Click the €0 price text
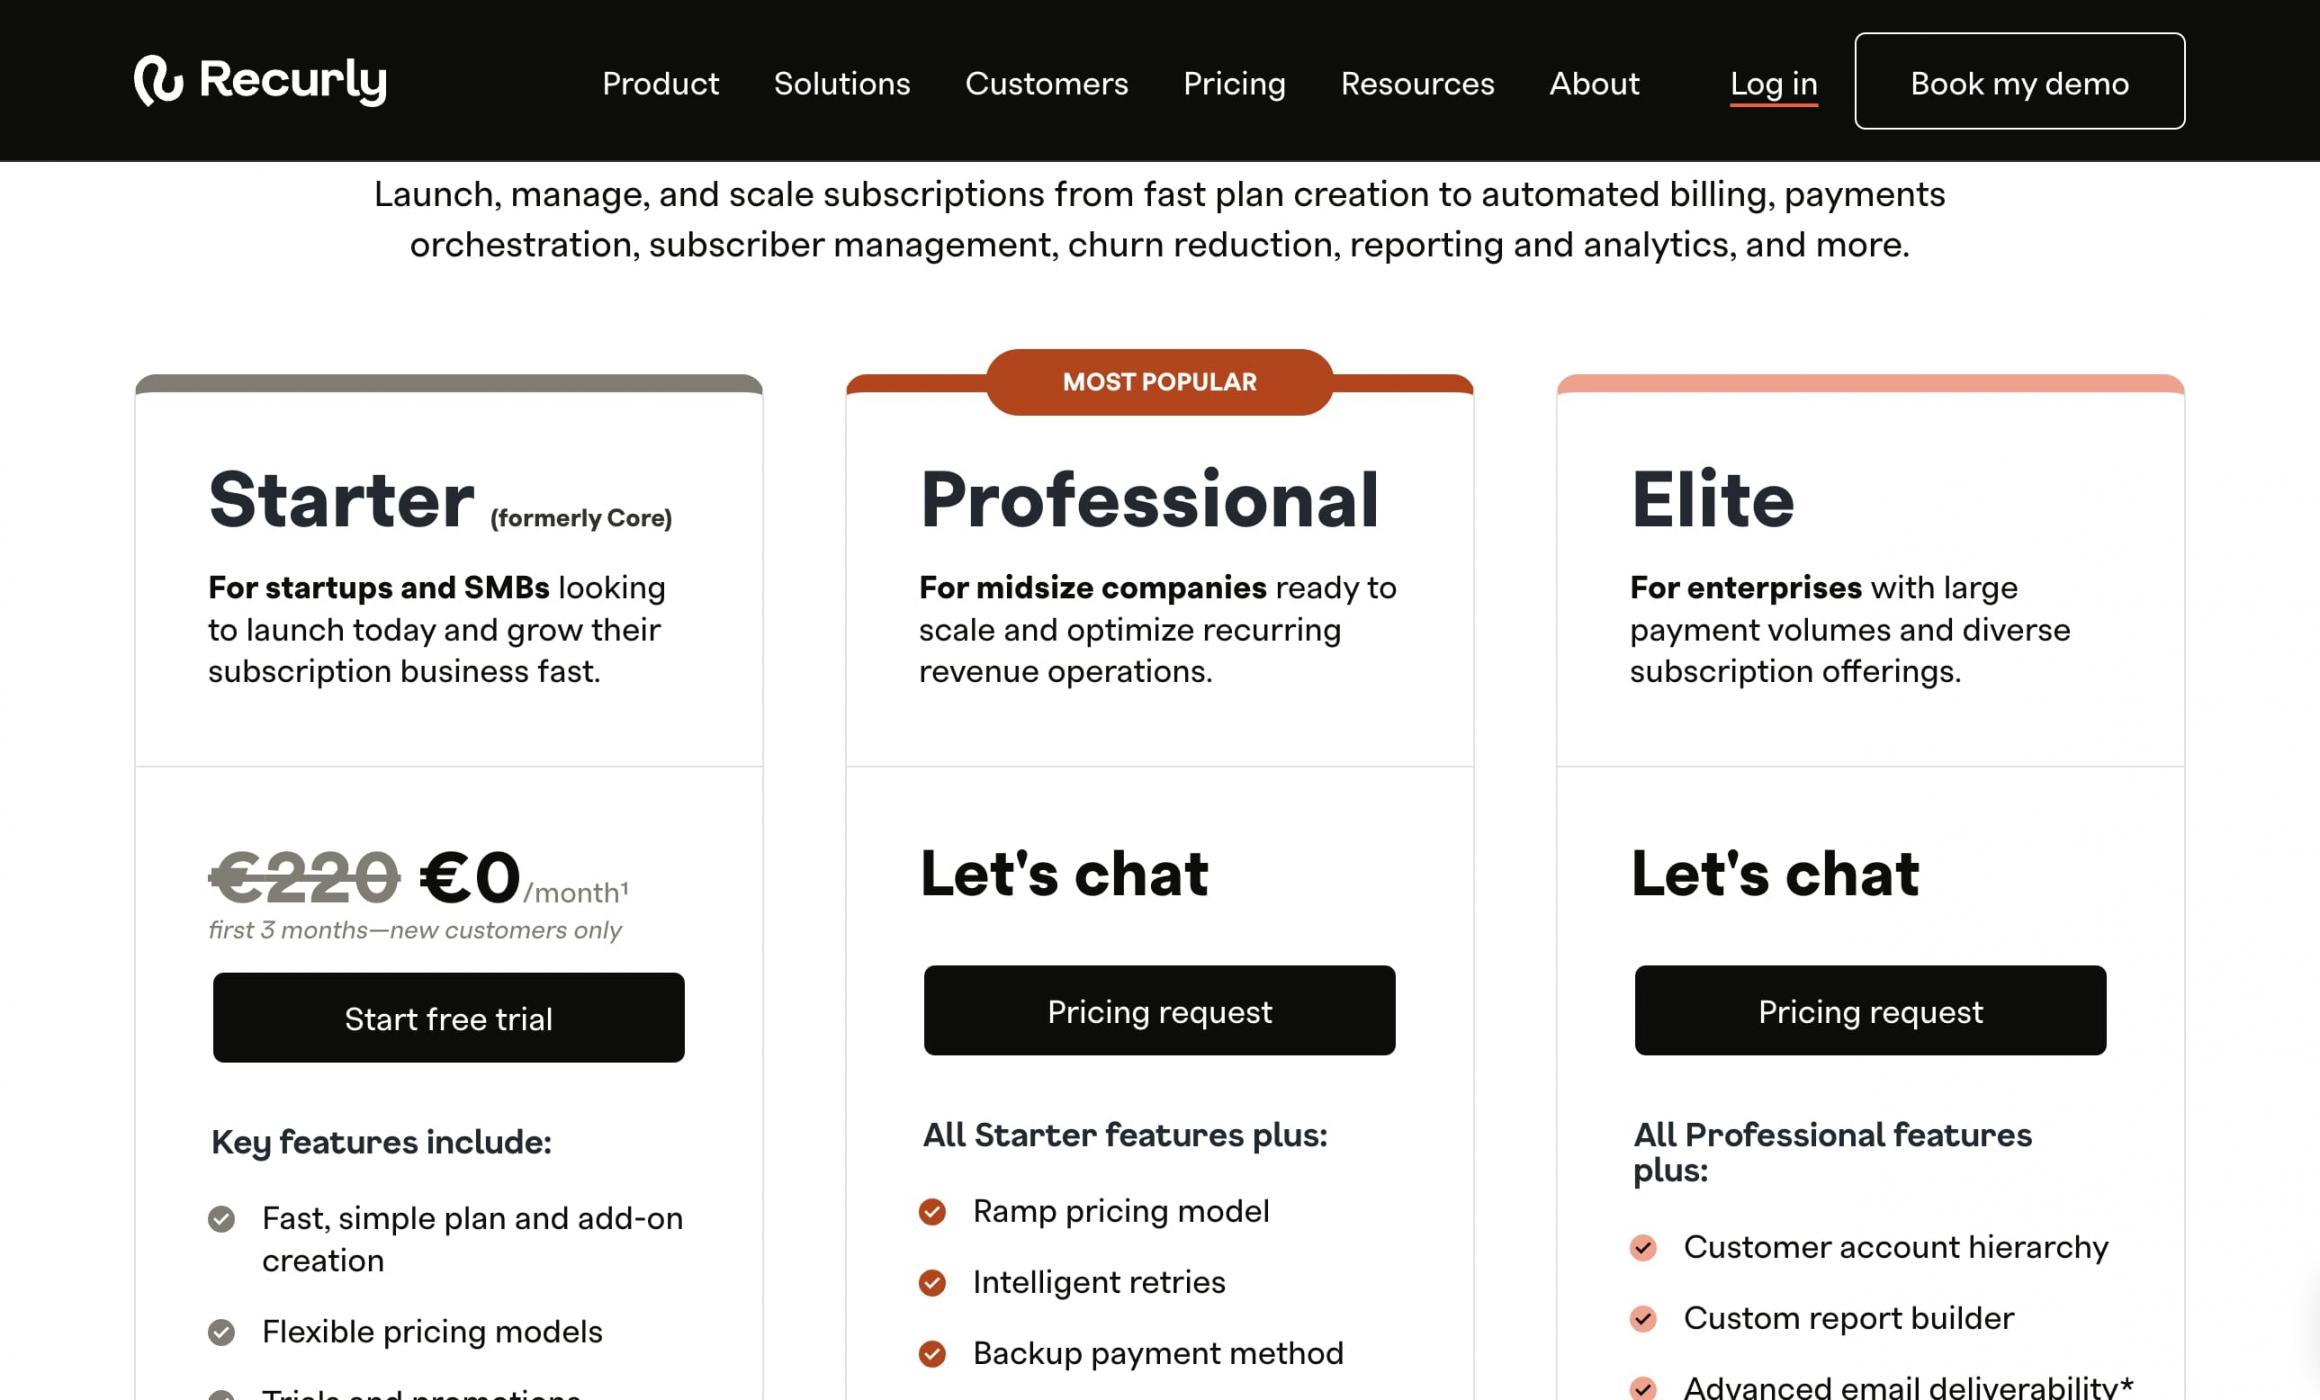 (x=470, y=876)
